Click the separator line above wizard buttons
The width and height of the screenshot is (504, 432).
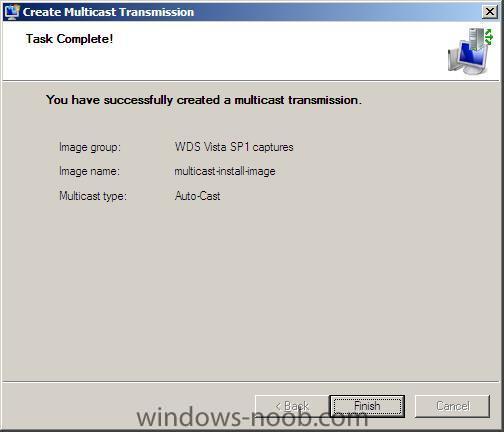pyautogui.click(x=251, y=382)
